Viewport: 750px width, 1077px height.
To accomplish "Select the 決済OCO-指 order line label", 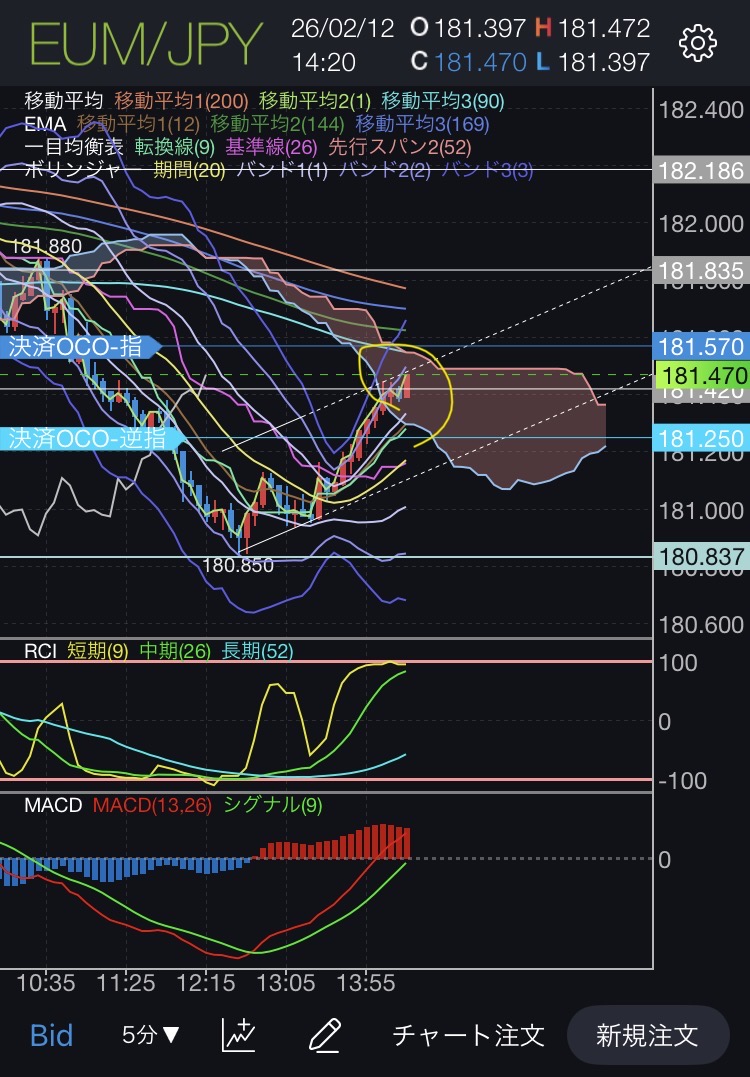I will tap(80, 347).
